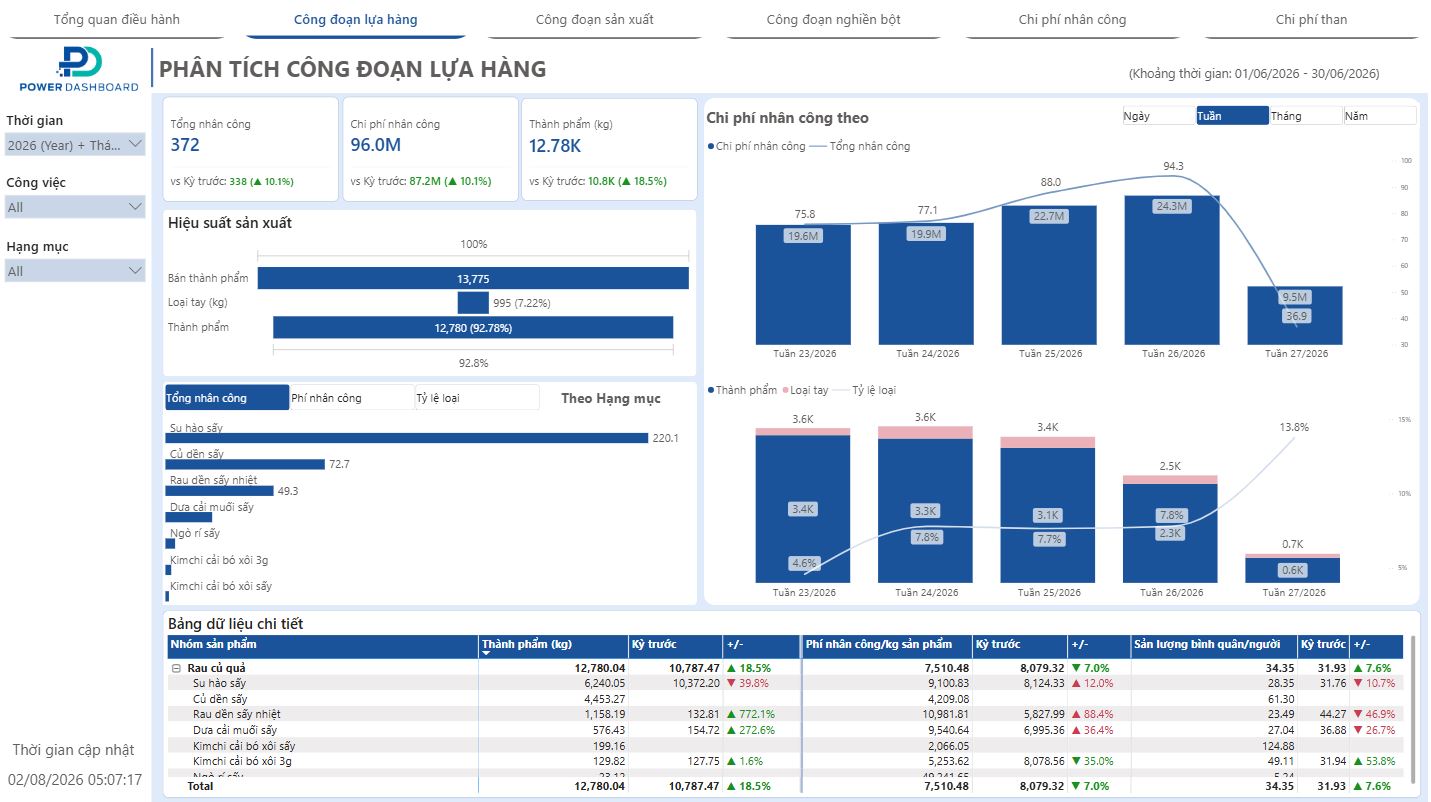Open the Chi phí than tab
1431x802 pixels.
(x=1311, y=20)
